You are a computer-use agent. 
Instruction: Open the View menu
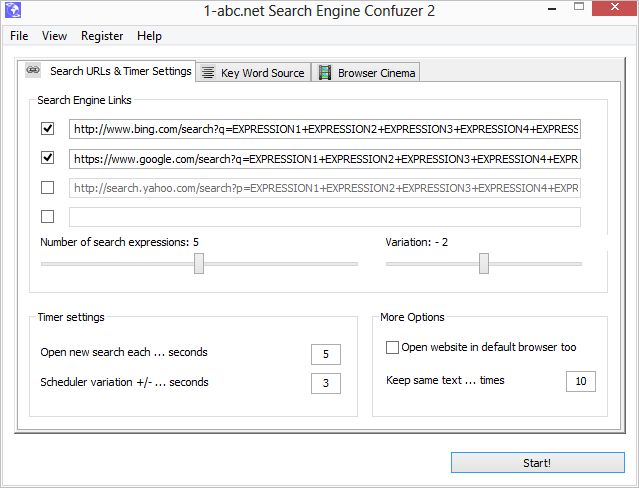pyautogui.click(x=54, y=36)
